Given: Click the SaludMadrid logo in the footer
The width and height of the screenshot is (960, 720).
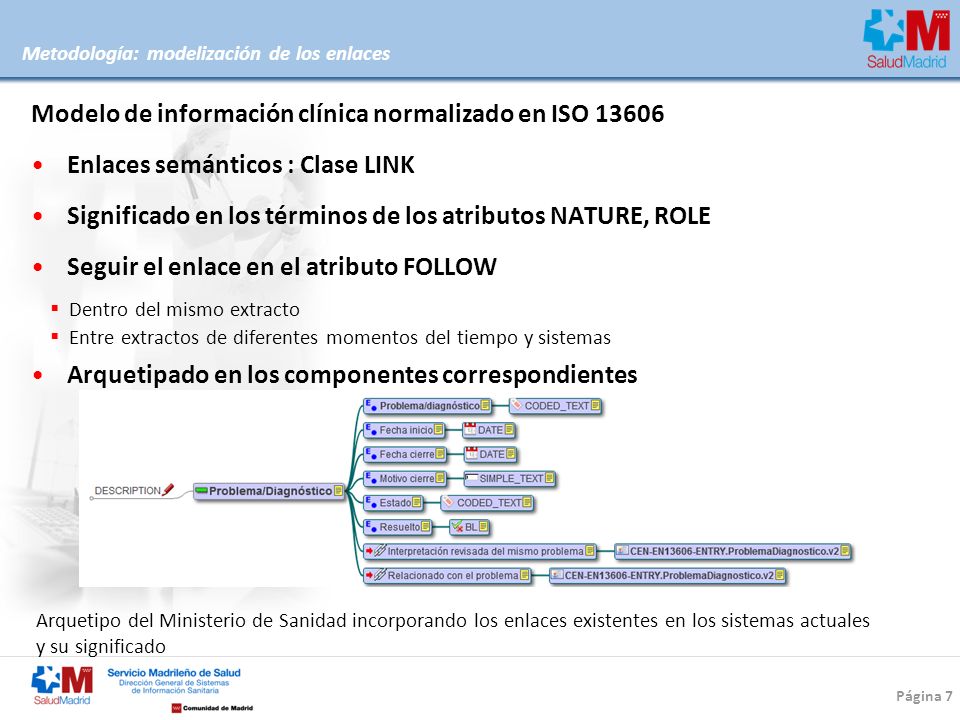Looking at the screenshot, I should (62, 685).
